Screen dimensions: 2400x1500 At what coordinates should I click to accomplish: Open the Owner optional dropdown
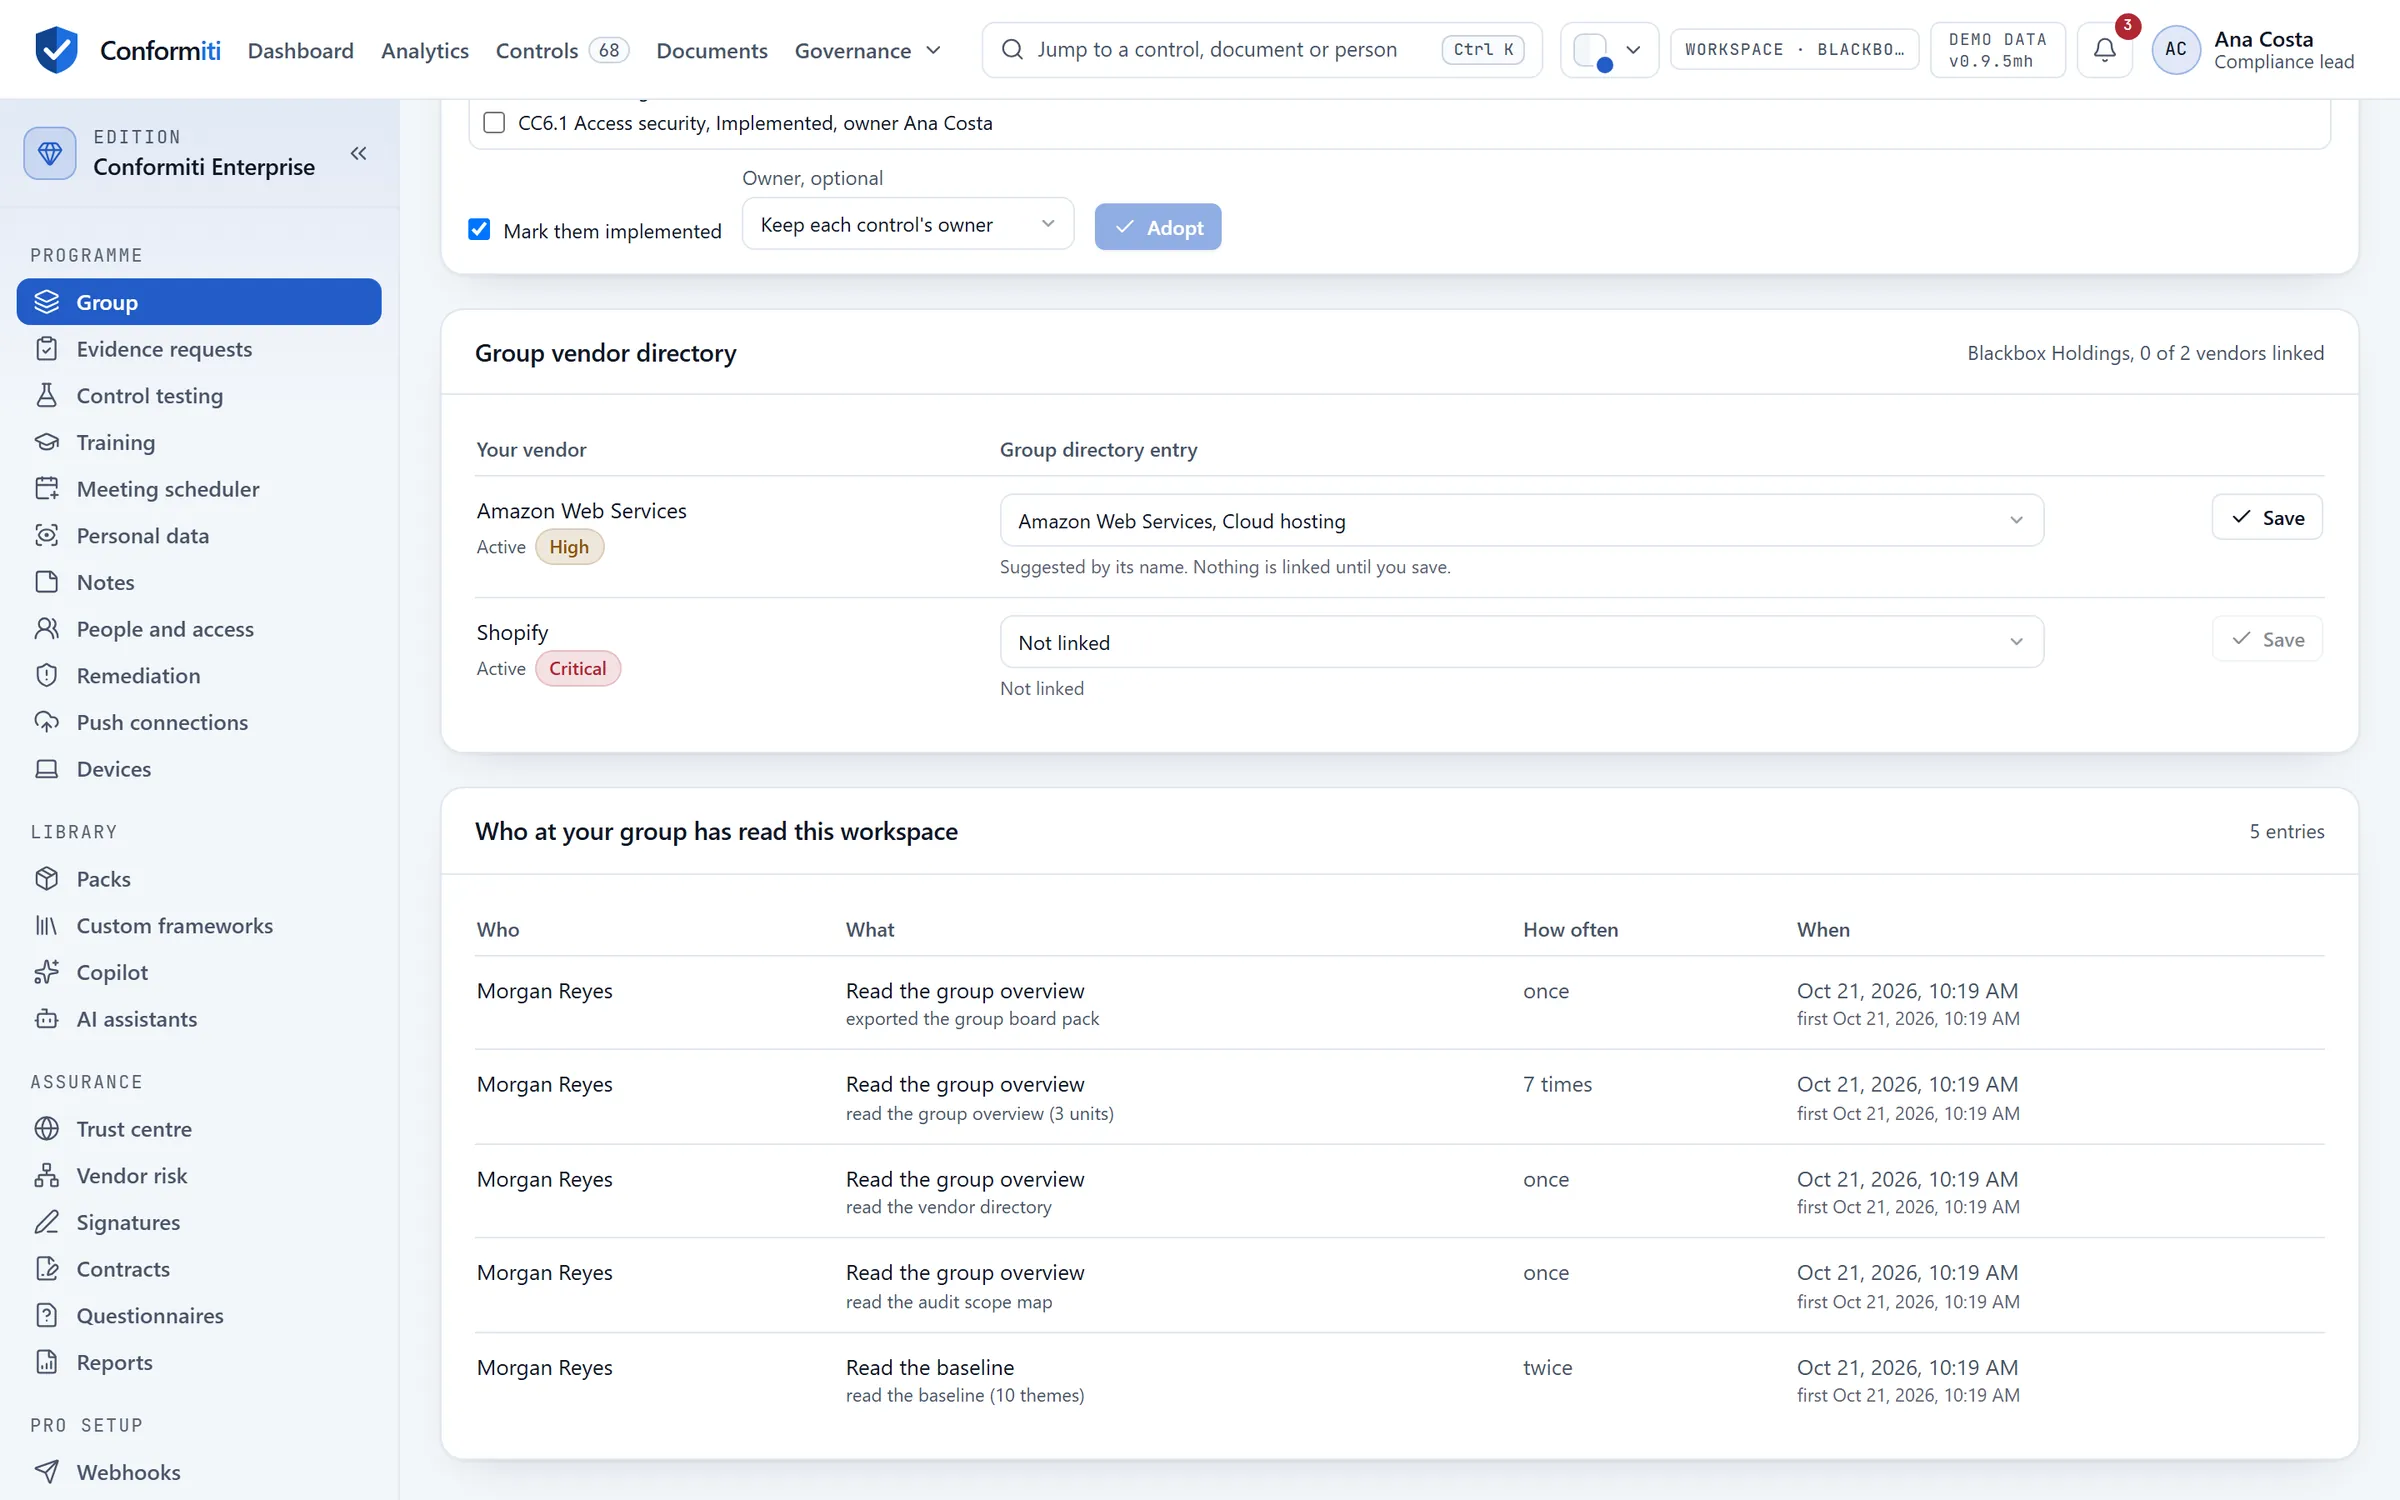coord(908,224)
